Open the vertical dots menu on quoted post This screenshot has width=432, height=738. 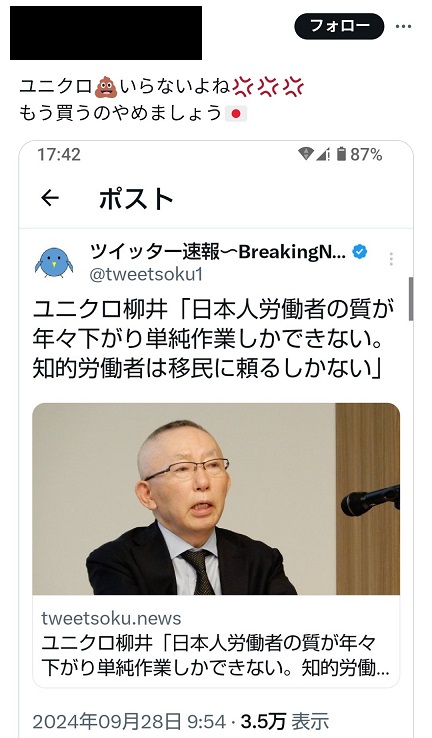tap(391, 259)
